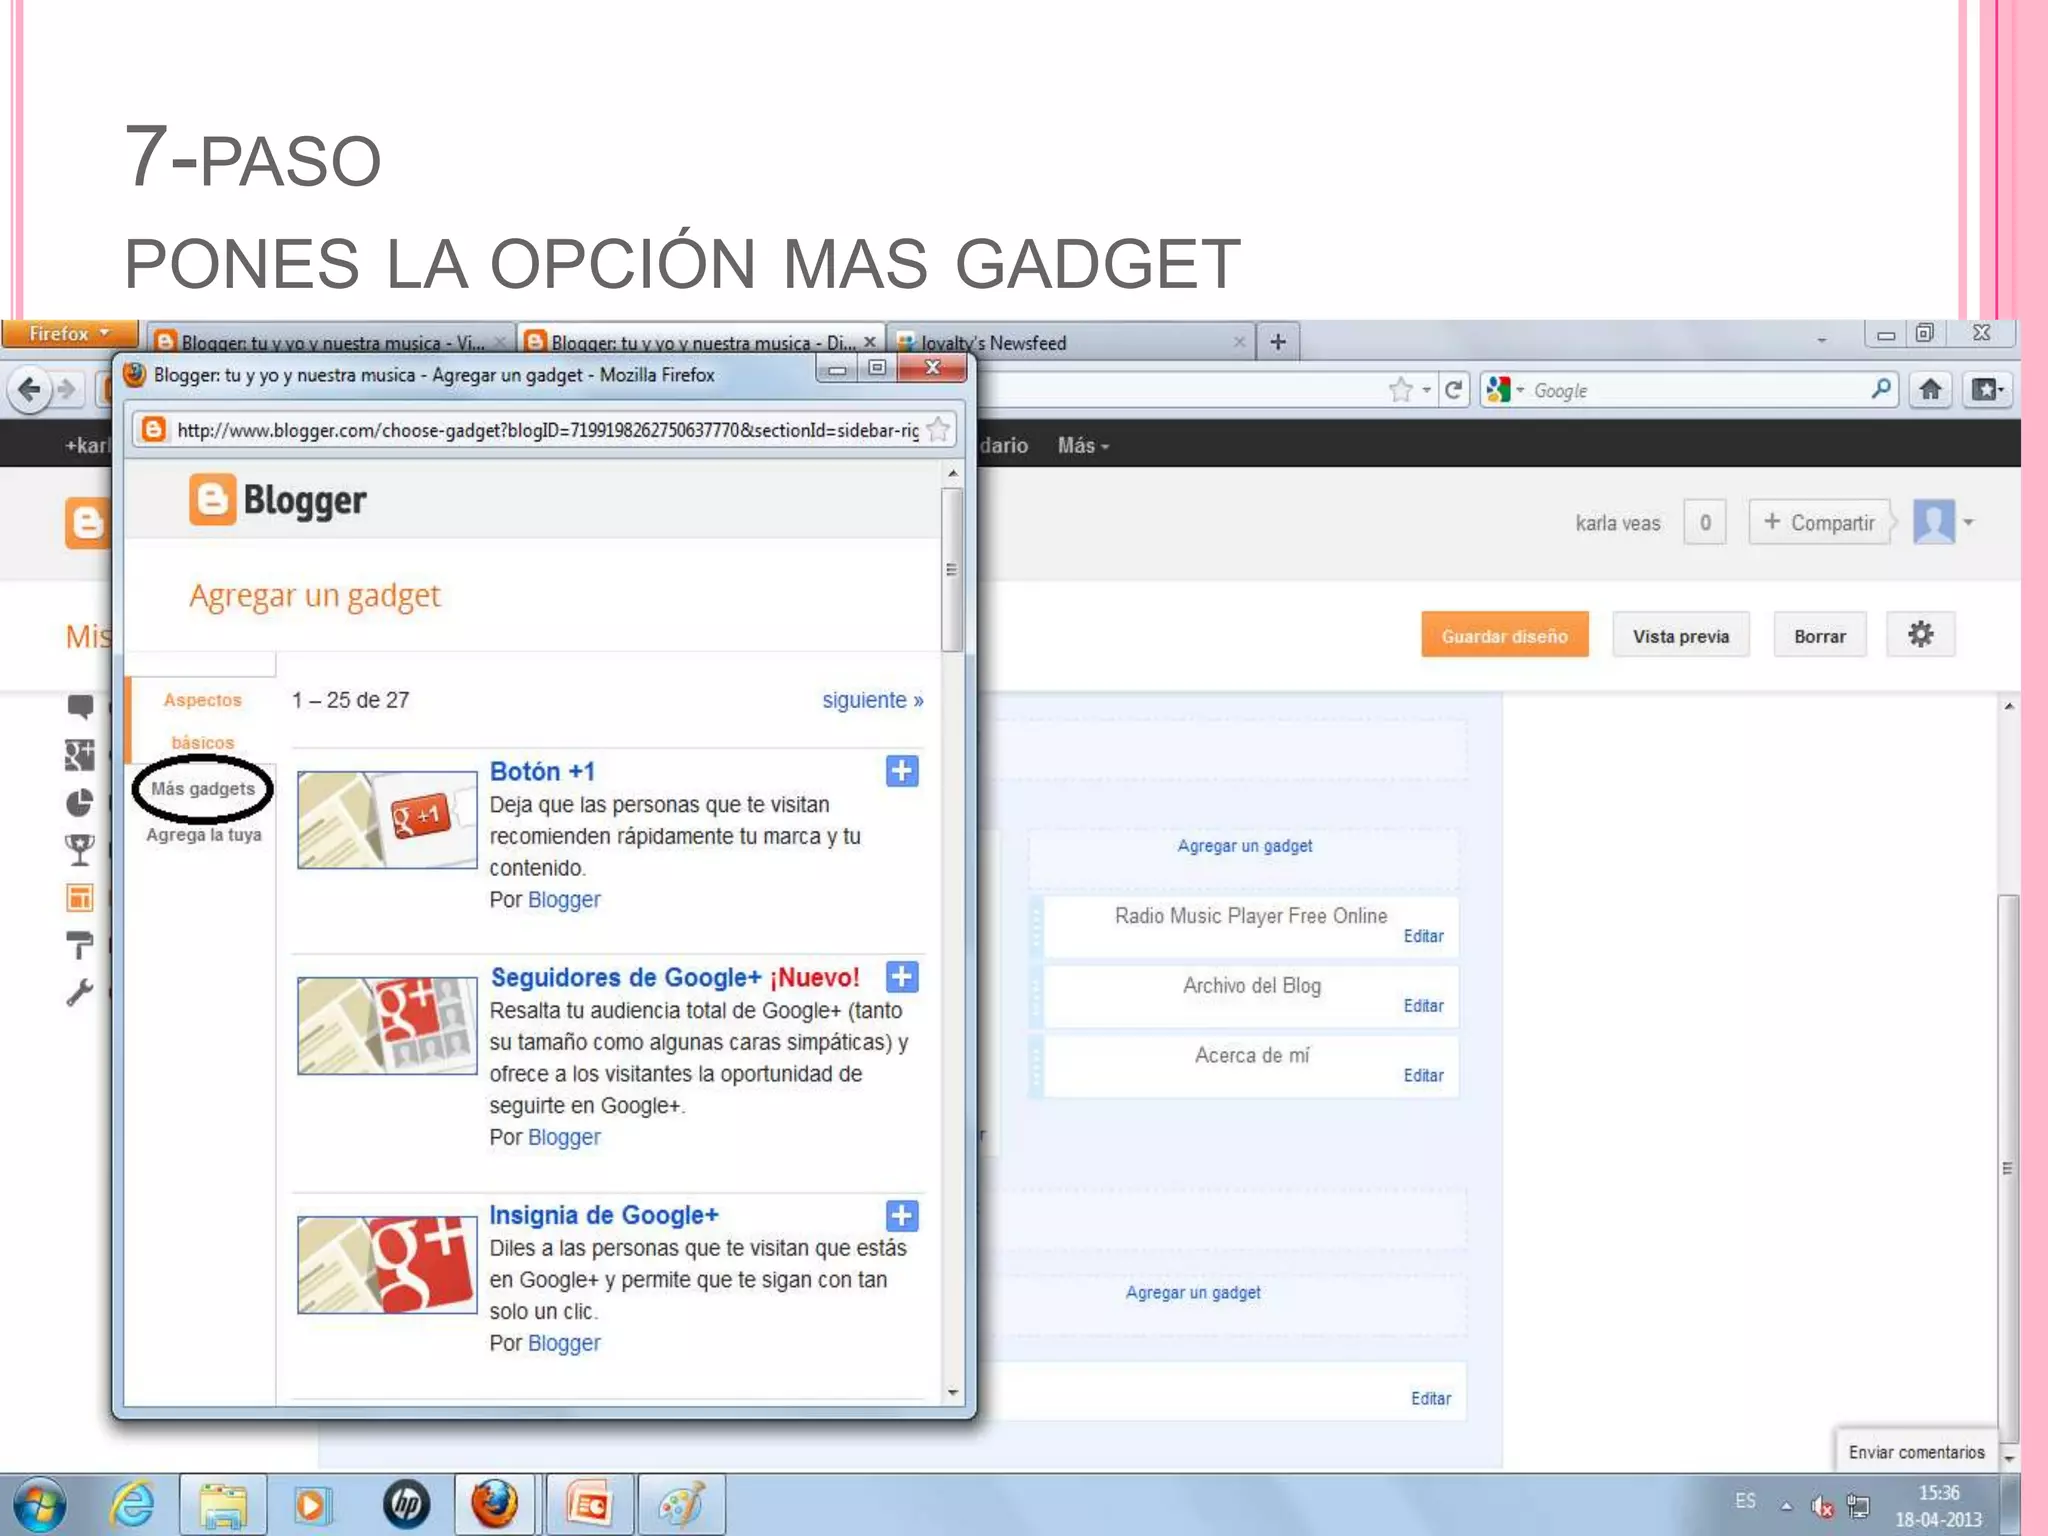Reload the page with refresh icon
The width and height of the screenshot is (2048, 1536).
tap(1453, 390)
